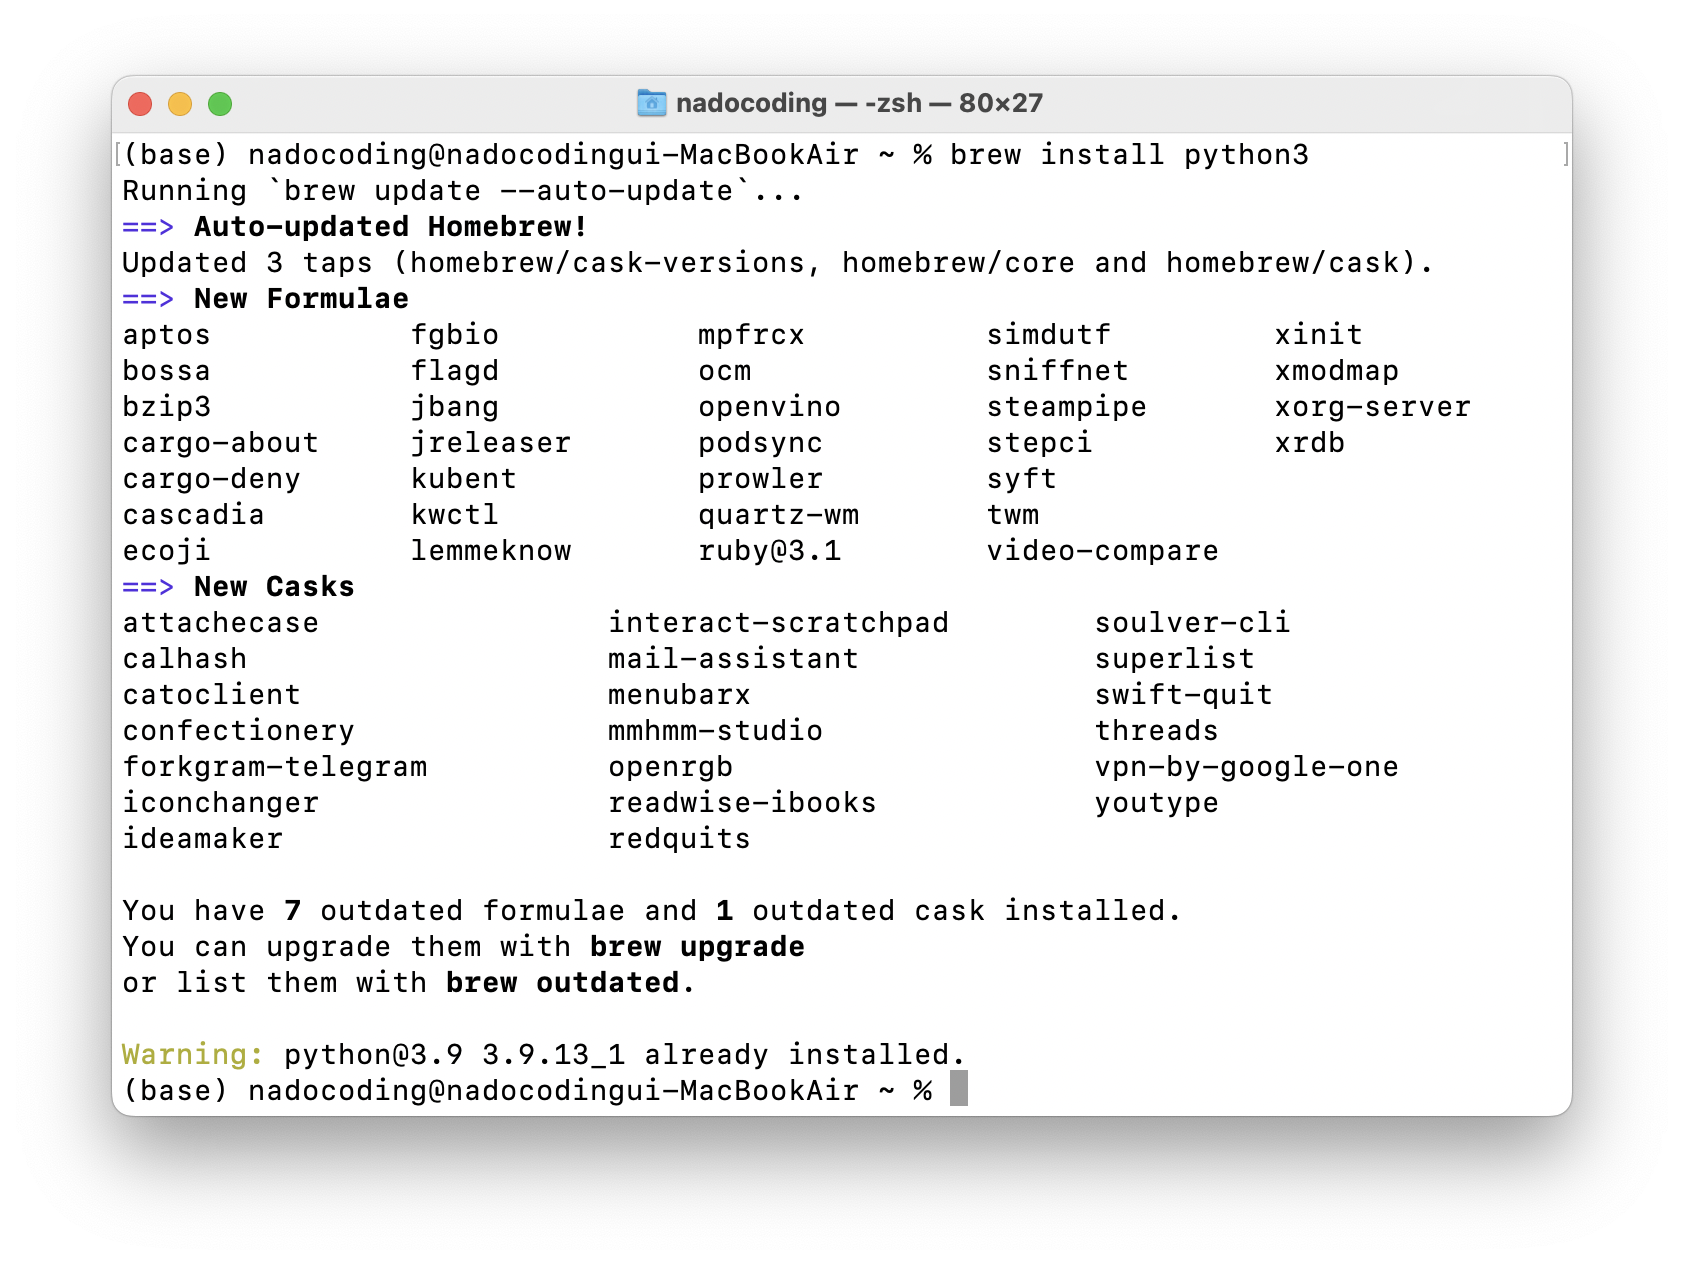Click the formula name 'prowler'
Image resolution: width=1684 pixels, height=1264 pixels.
coord(760,479)
